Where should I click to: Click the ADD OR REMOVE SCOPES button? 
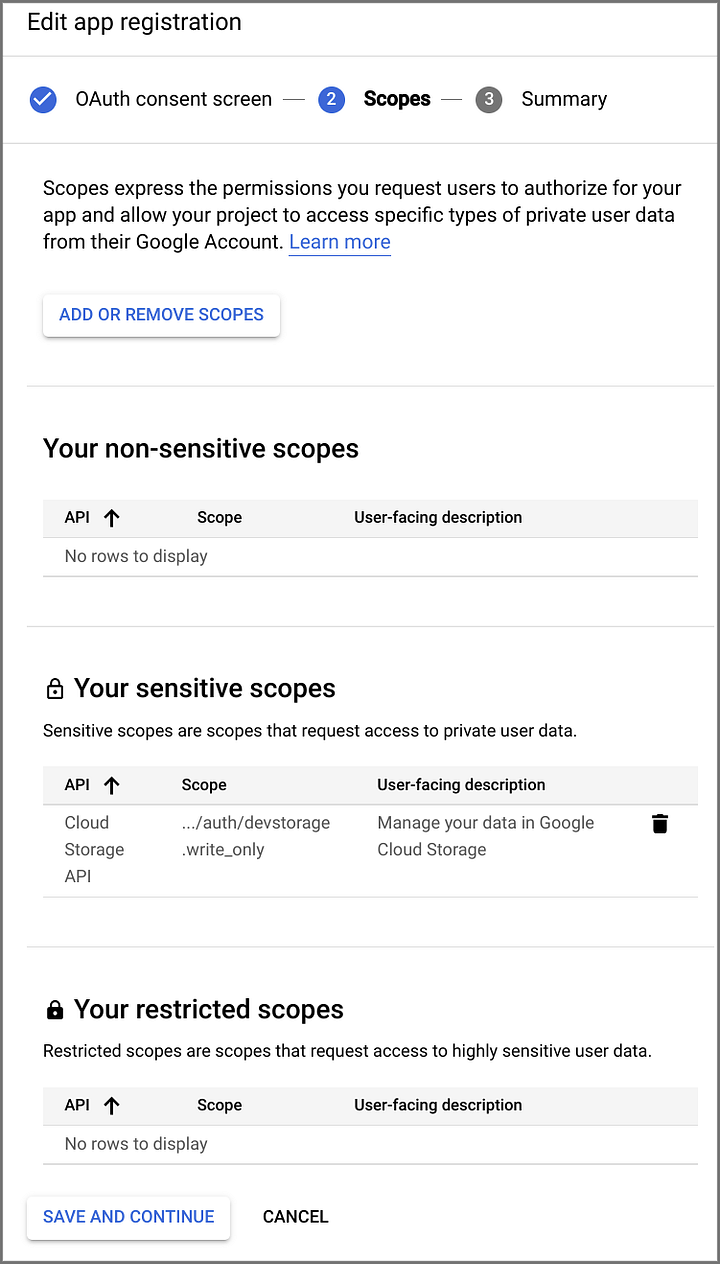[161, 314]
